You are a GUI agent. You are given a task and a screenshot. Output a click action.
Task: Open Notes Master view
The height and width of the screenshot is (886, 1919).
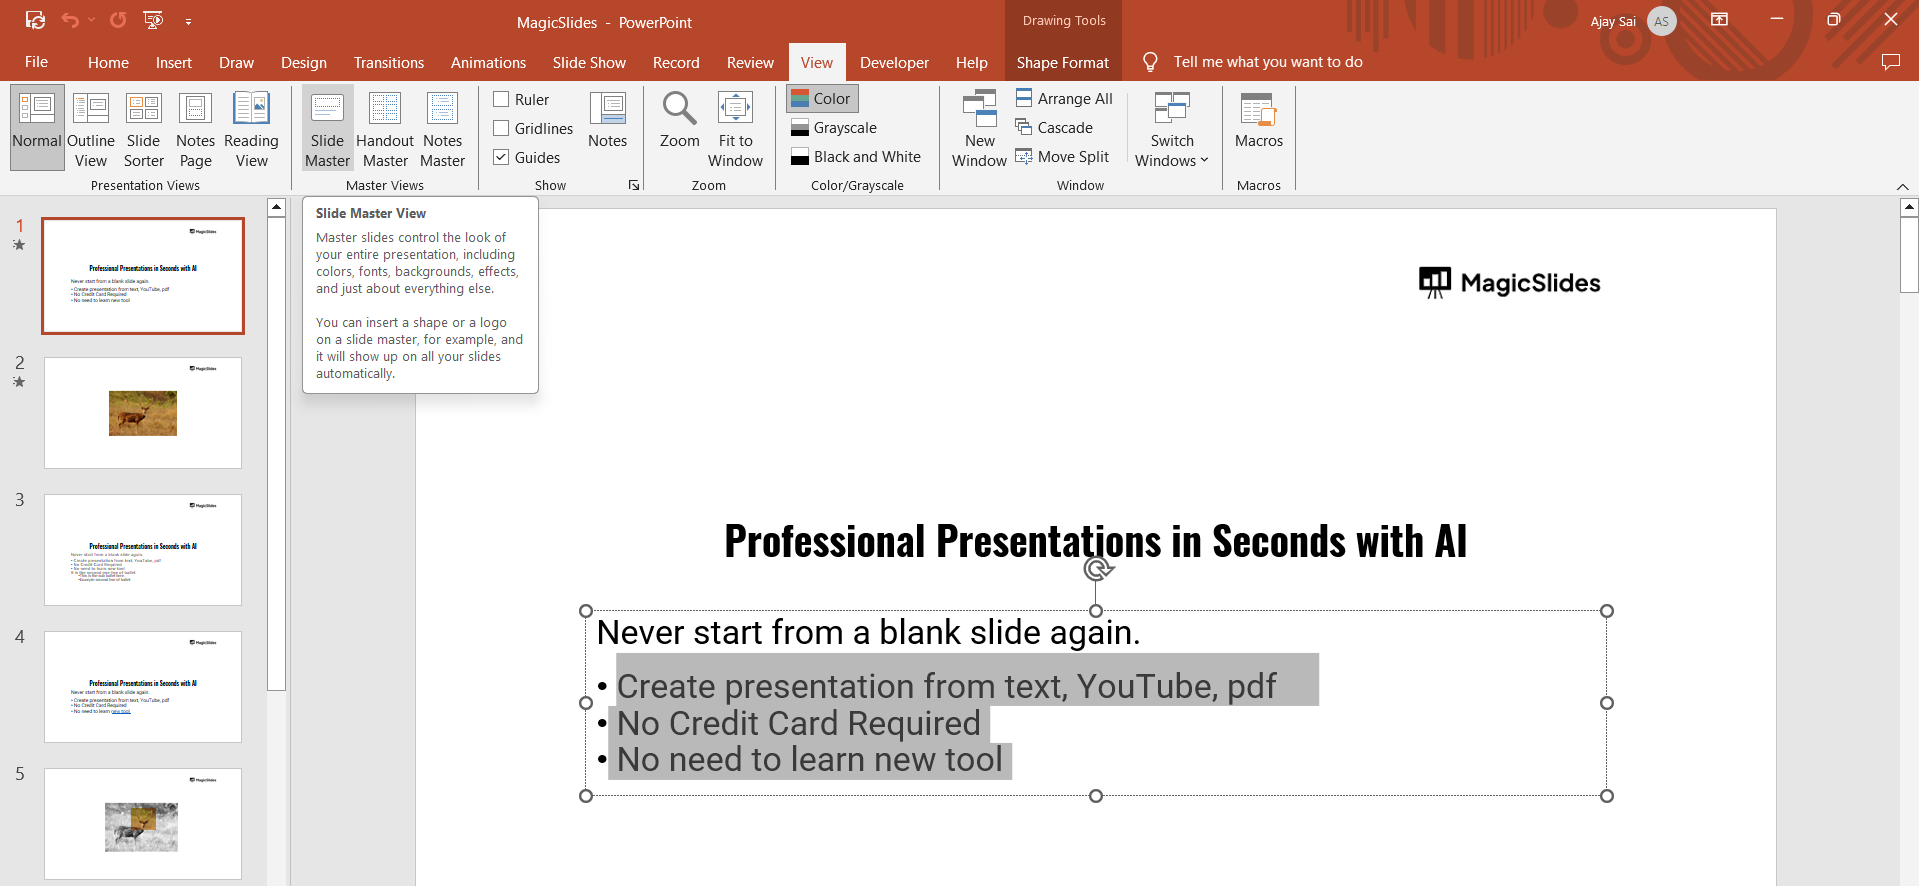(442, 130)
